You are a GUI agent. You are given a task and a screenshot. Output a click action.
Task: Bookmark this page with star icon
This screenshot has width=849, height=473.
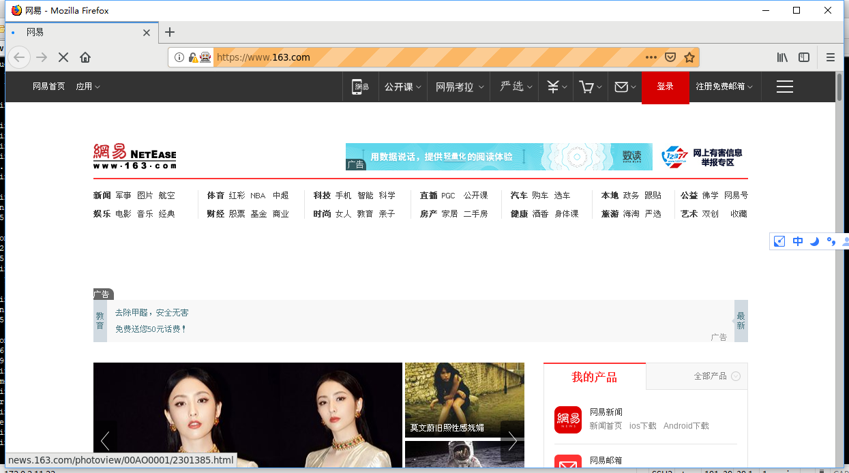(x=689, y=57)
